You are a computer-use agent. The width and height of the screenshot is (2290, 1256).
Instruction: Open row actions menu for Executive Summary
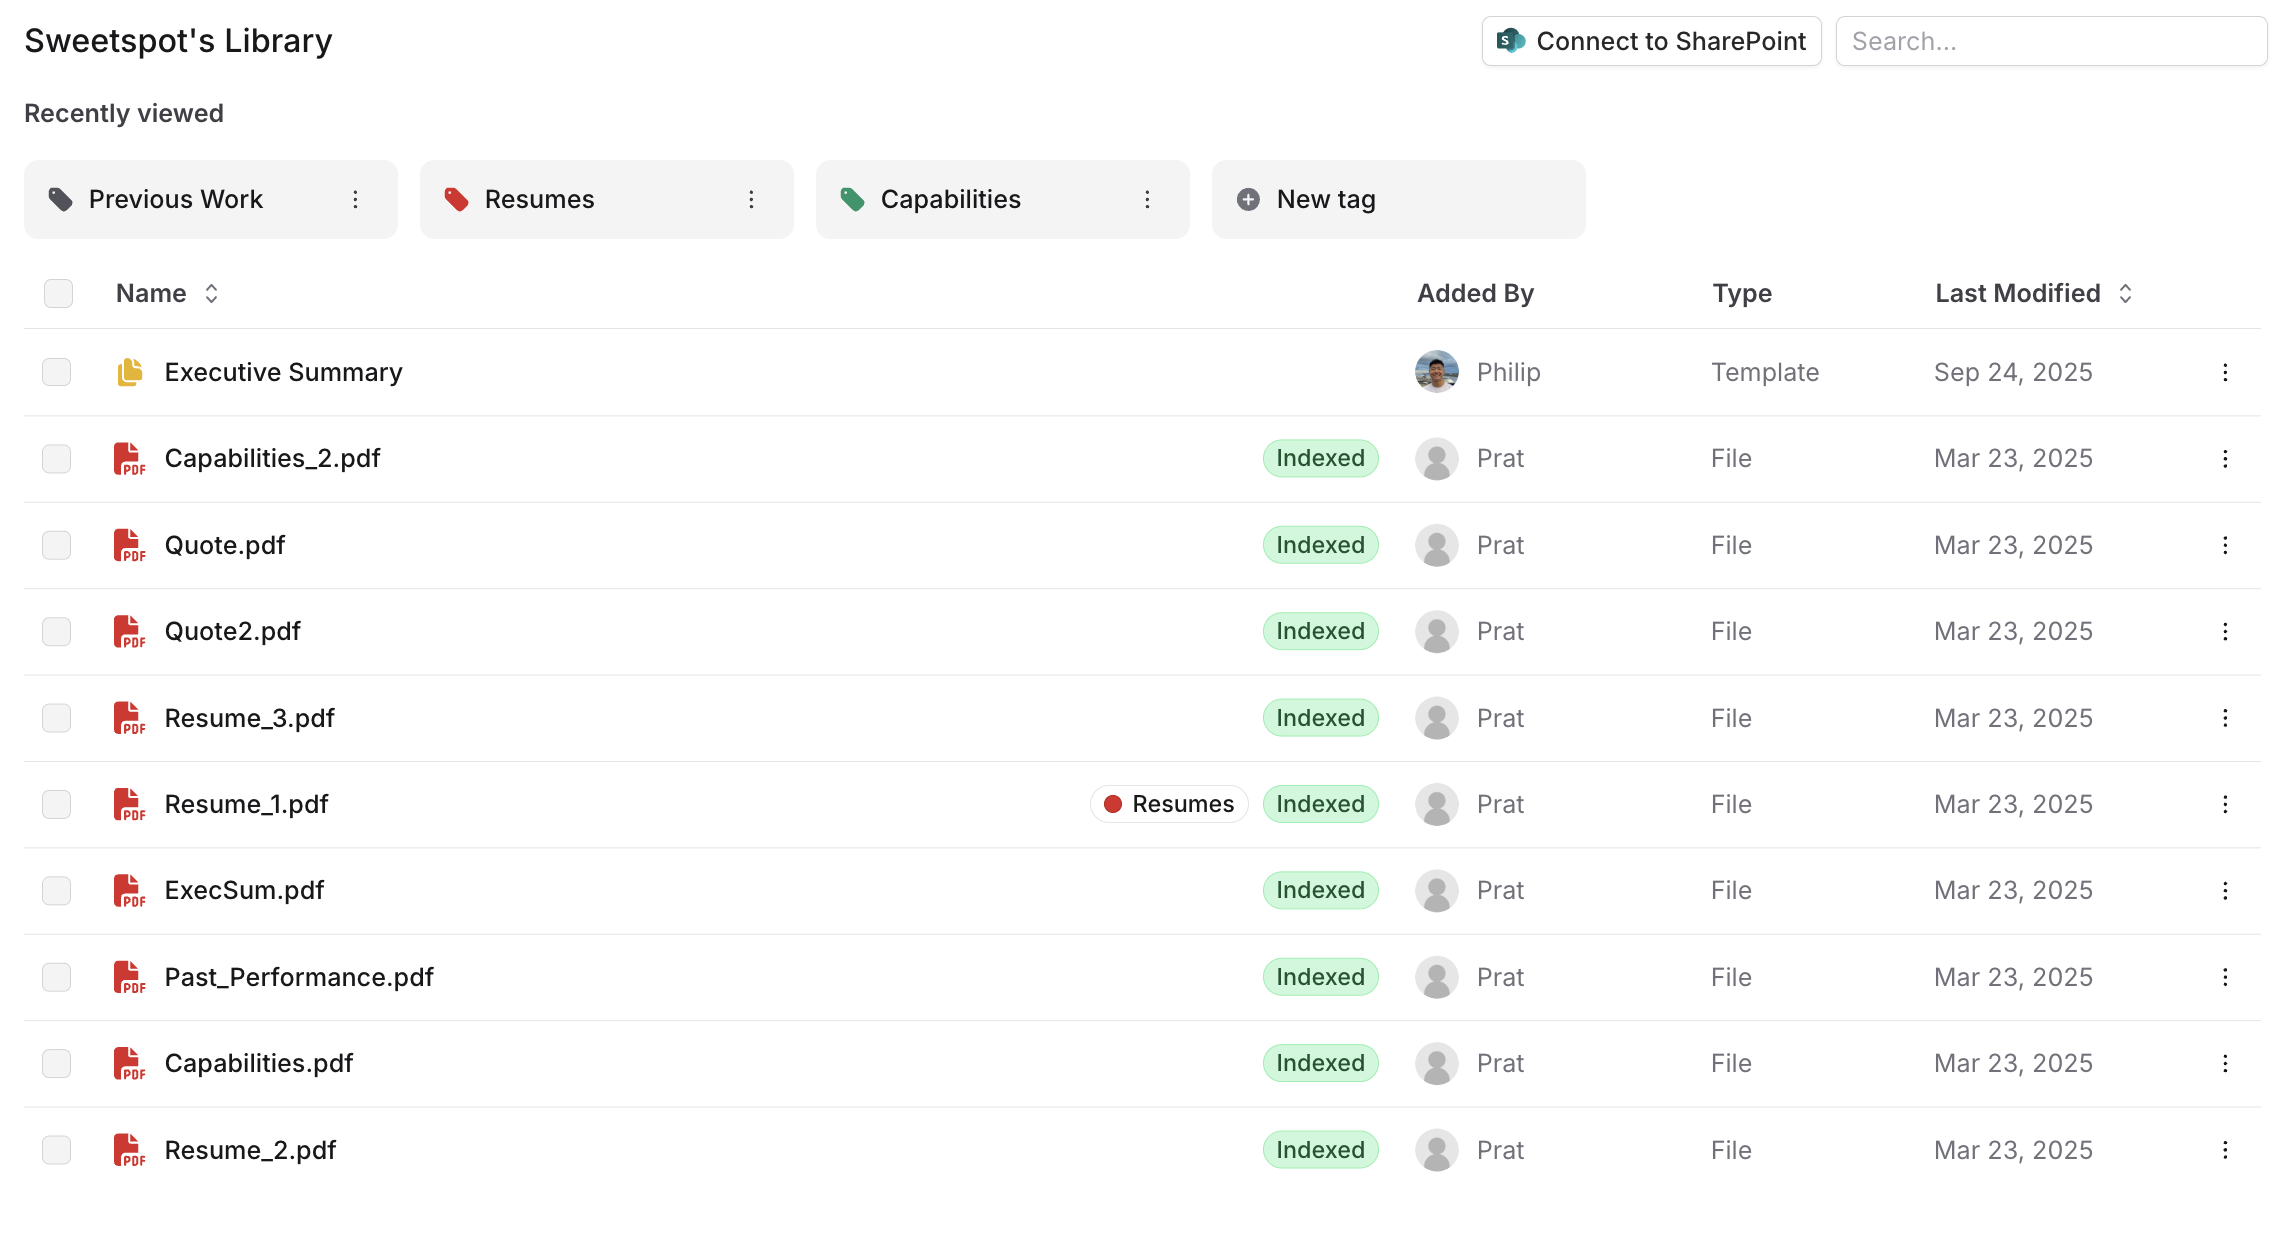(2225, 372)
